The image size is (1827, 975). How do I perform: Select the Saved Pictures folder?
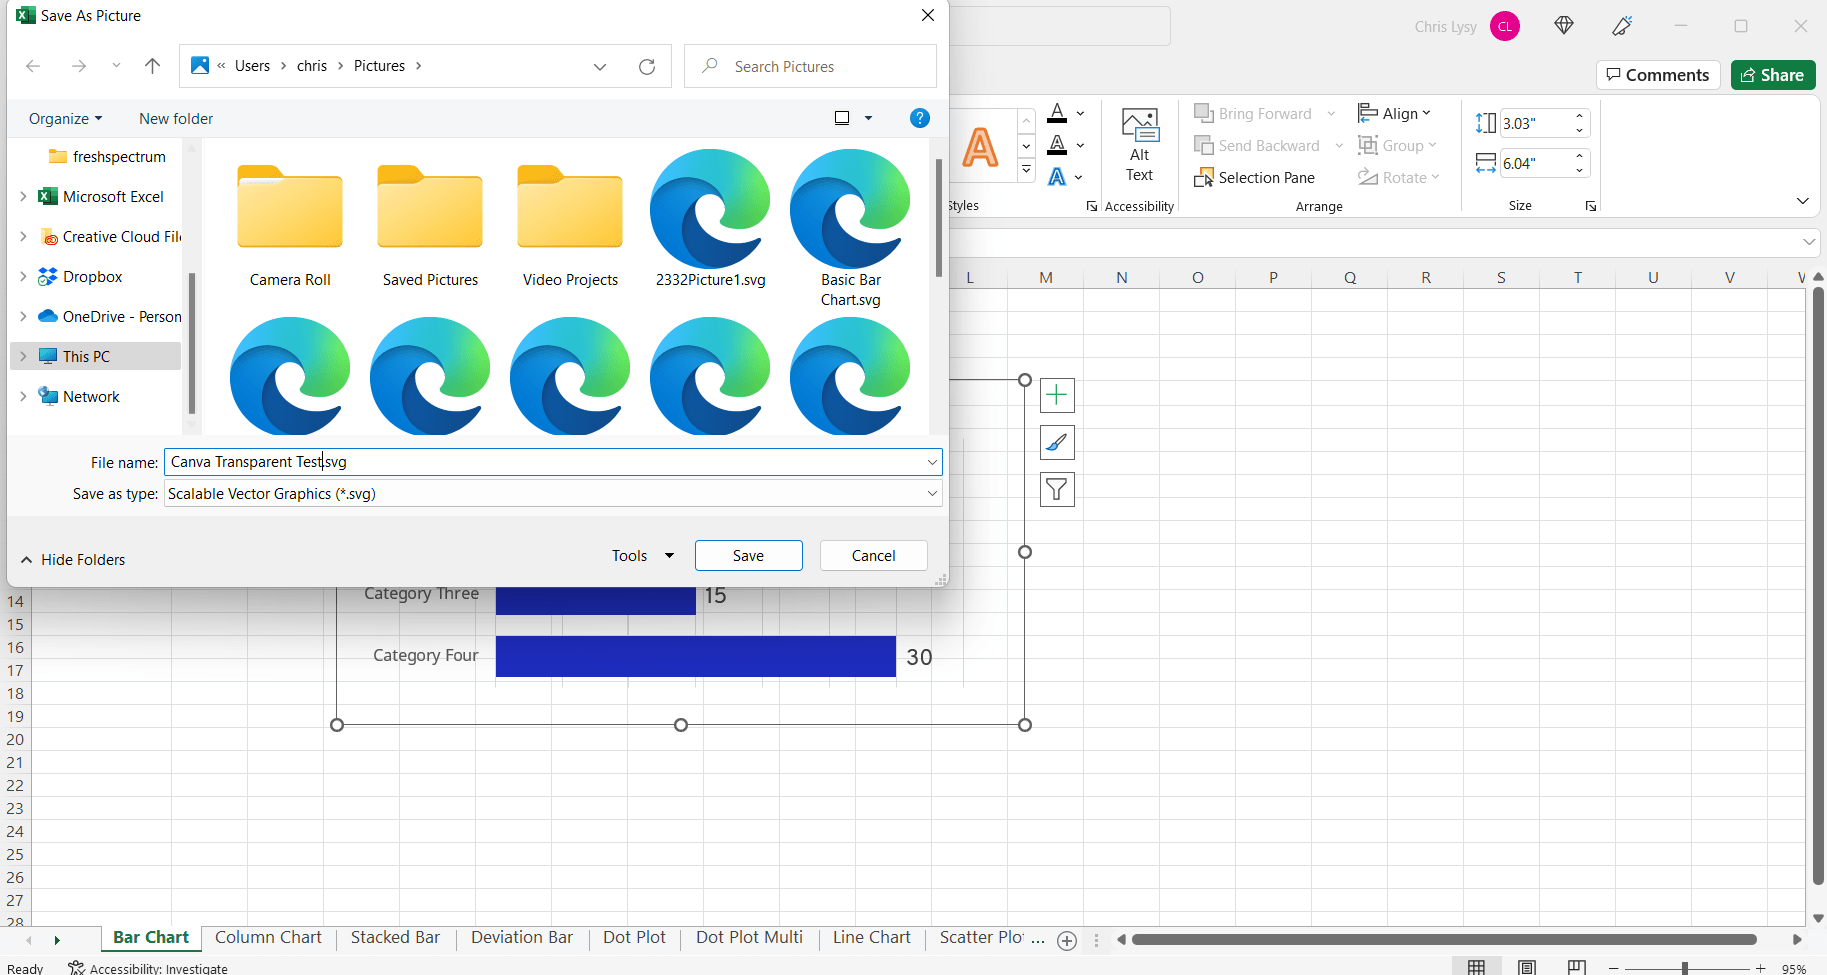coord(430,220)
